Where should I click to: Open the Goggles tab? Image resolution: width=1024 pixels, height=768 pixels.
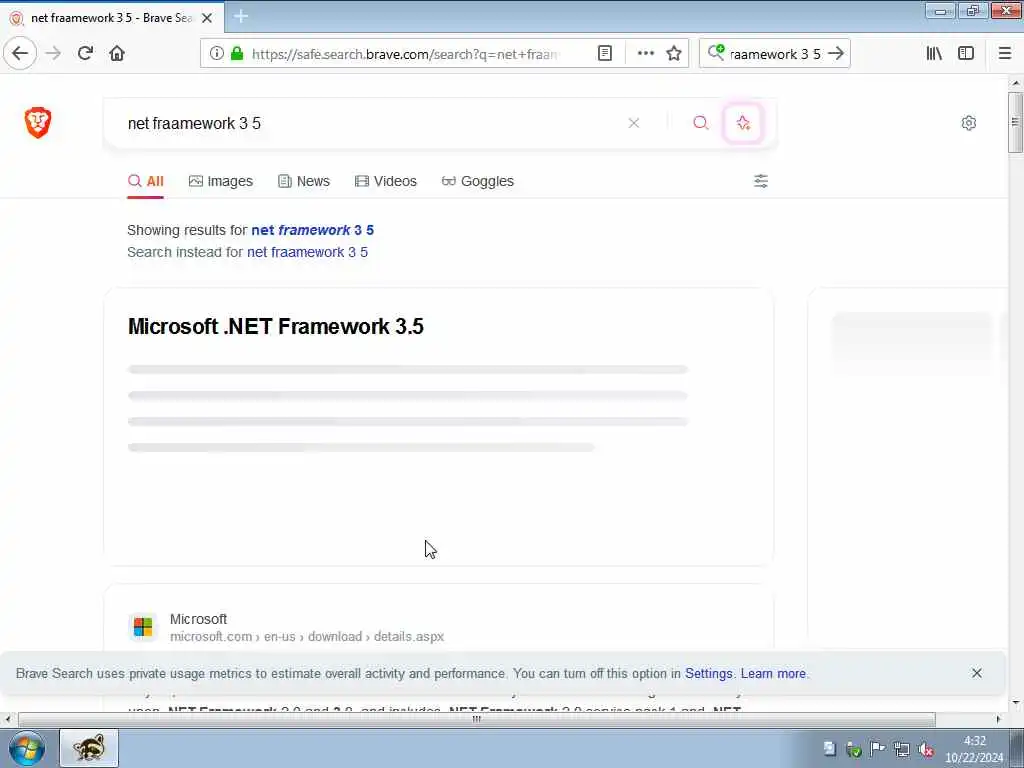coord(477,181)
